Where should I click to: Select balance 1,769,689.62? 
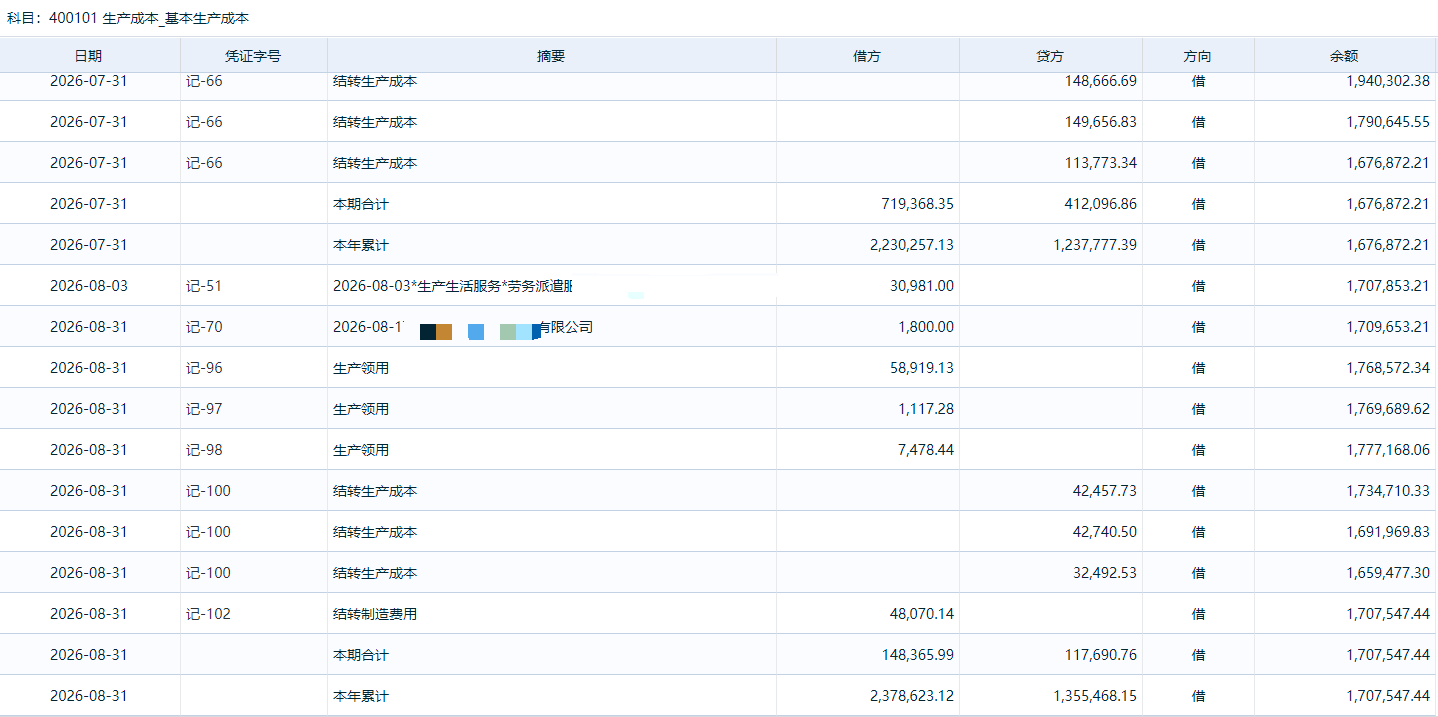[x=1388, y=409]
